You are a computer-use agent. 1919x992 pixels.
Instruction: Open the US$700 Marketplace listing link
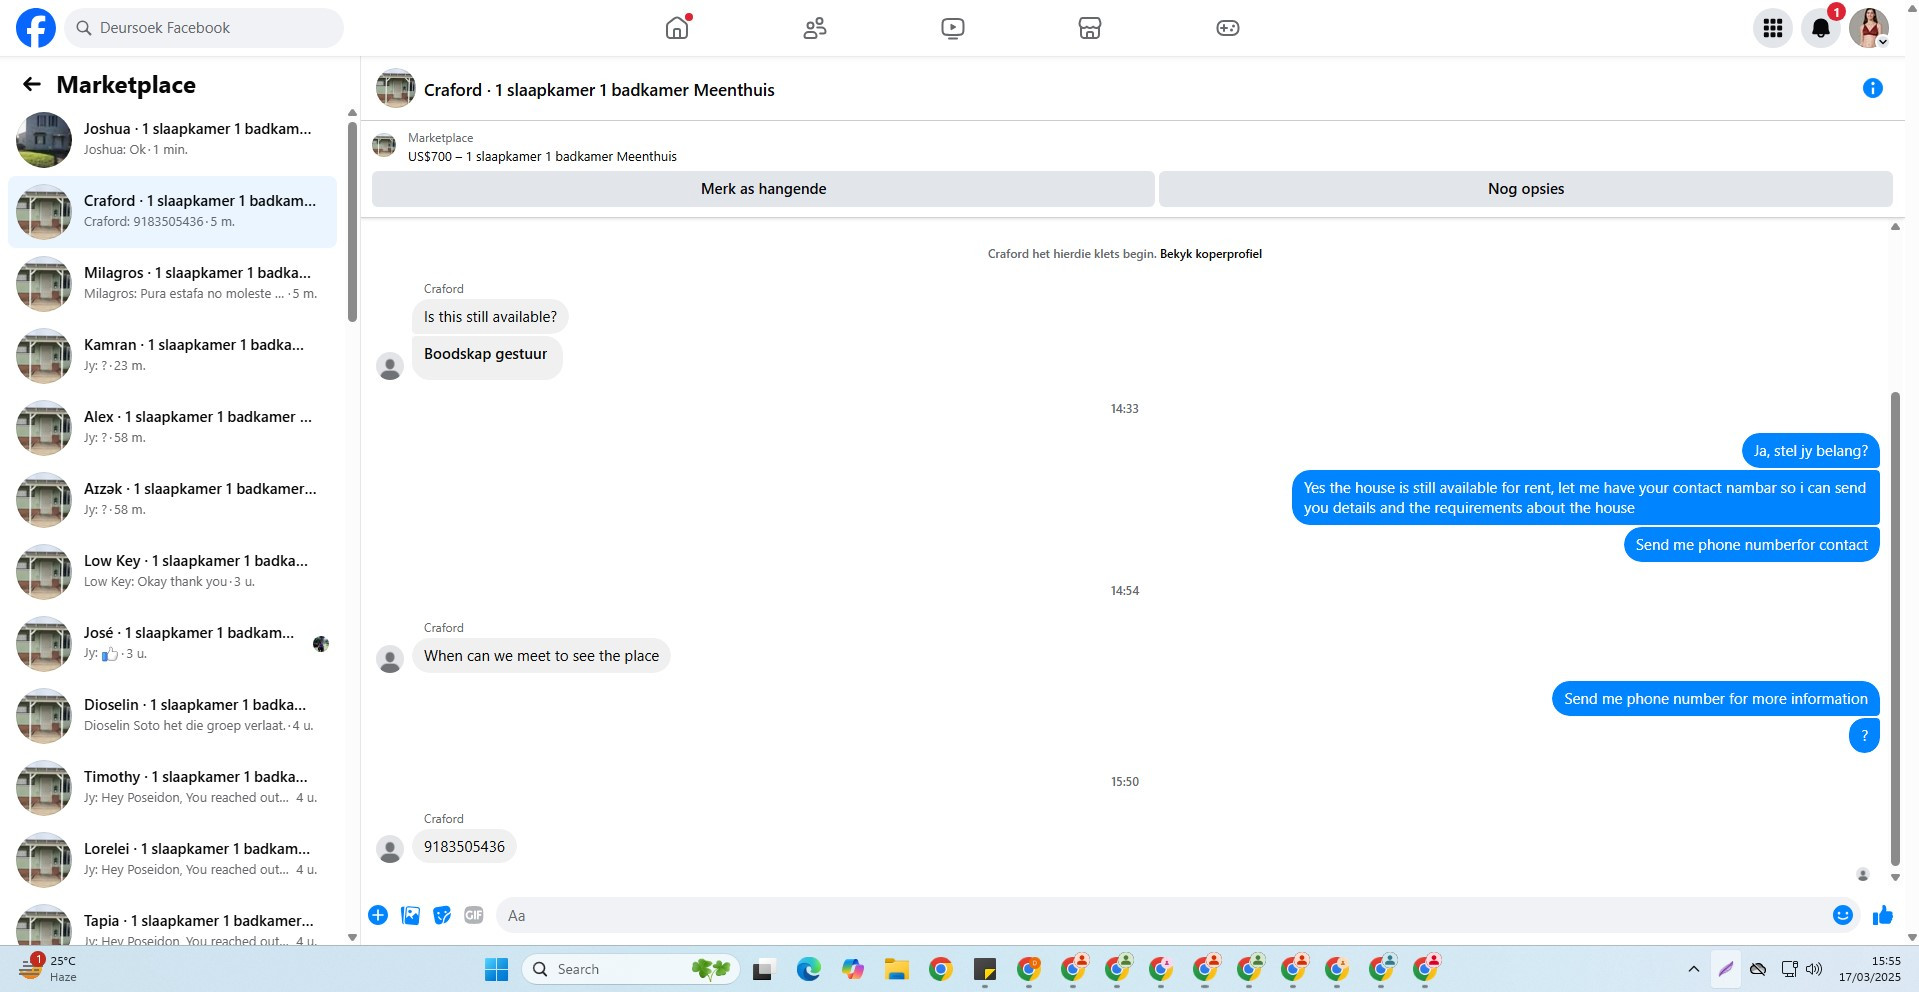click(x=542, y=157)
